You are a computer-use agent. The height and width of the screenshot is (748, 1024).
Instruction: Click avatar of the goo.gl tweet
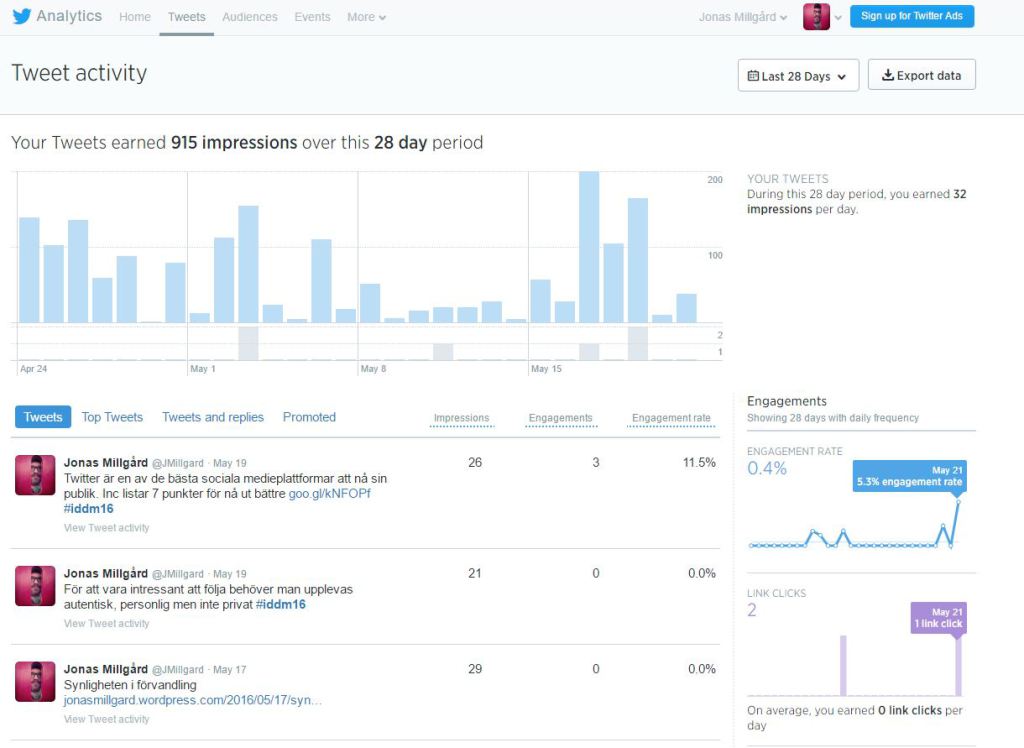point(35,475)
